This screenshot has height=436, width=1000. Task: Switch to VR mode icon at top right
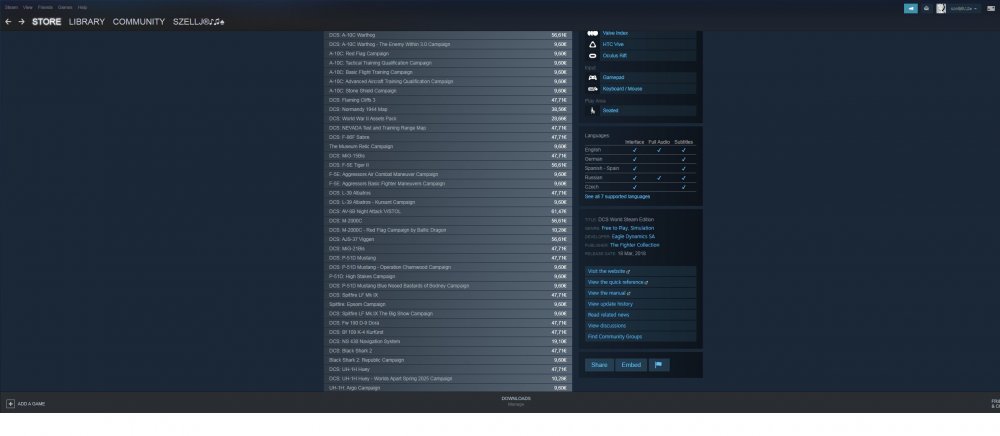[x=989, y=8]
